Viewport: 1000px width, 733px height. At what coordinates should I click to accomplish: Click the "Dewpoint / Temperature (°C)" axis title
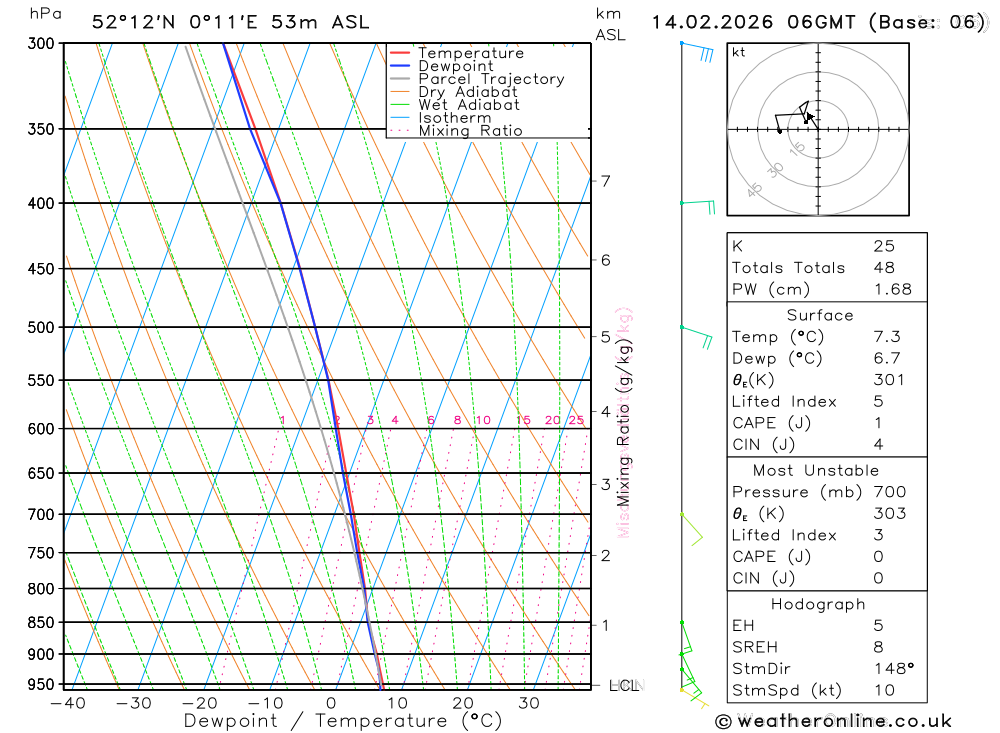point(343,721)
